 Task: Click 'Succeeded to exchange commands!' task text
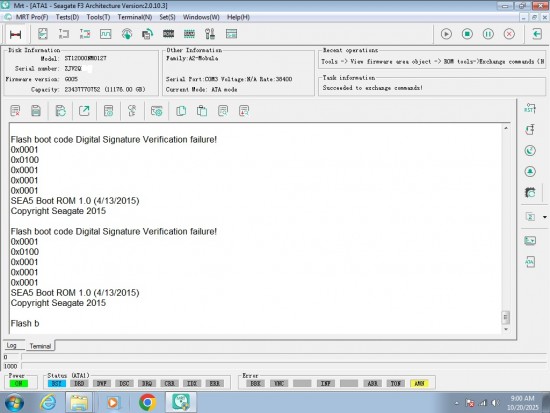[x=373, y=88]
